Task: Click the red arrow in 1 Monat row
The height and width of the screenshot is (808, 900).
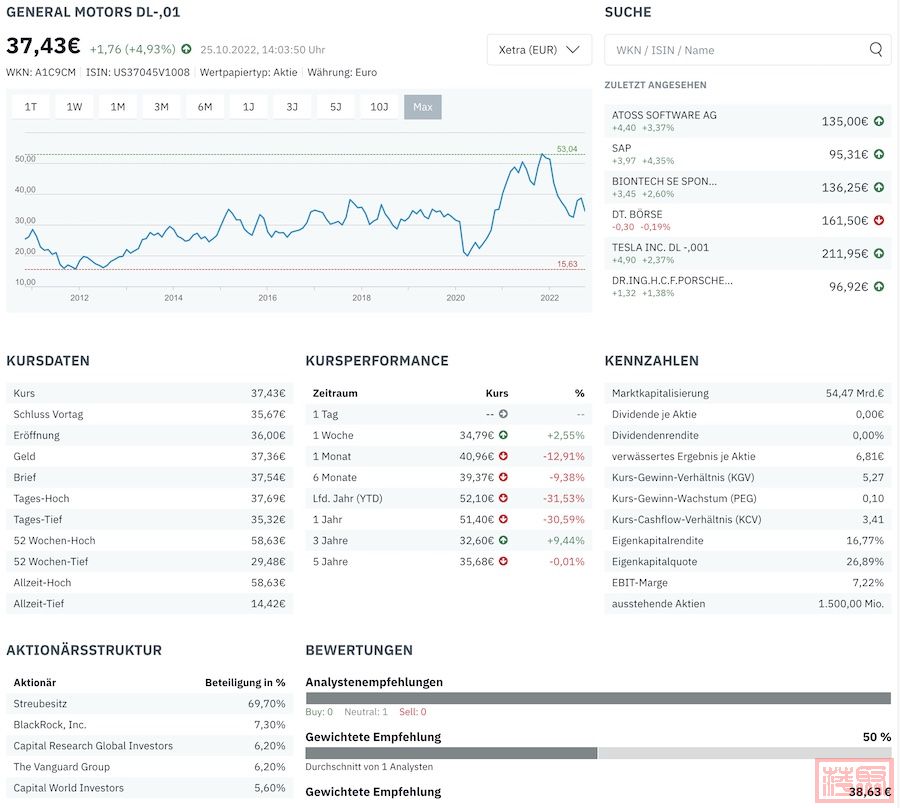Action: (x=503, y=456)
